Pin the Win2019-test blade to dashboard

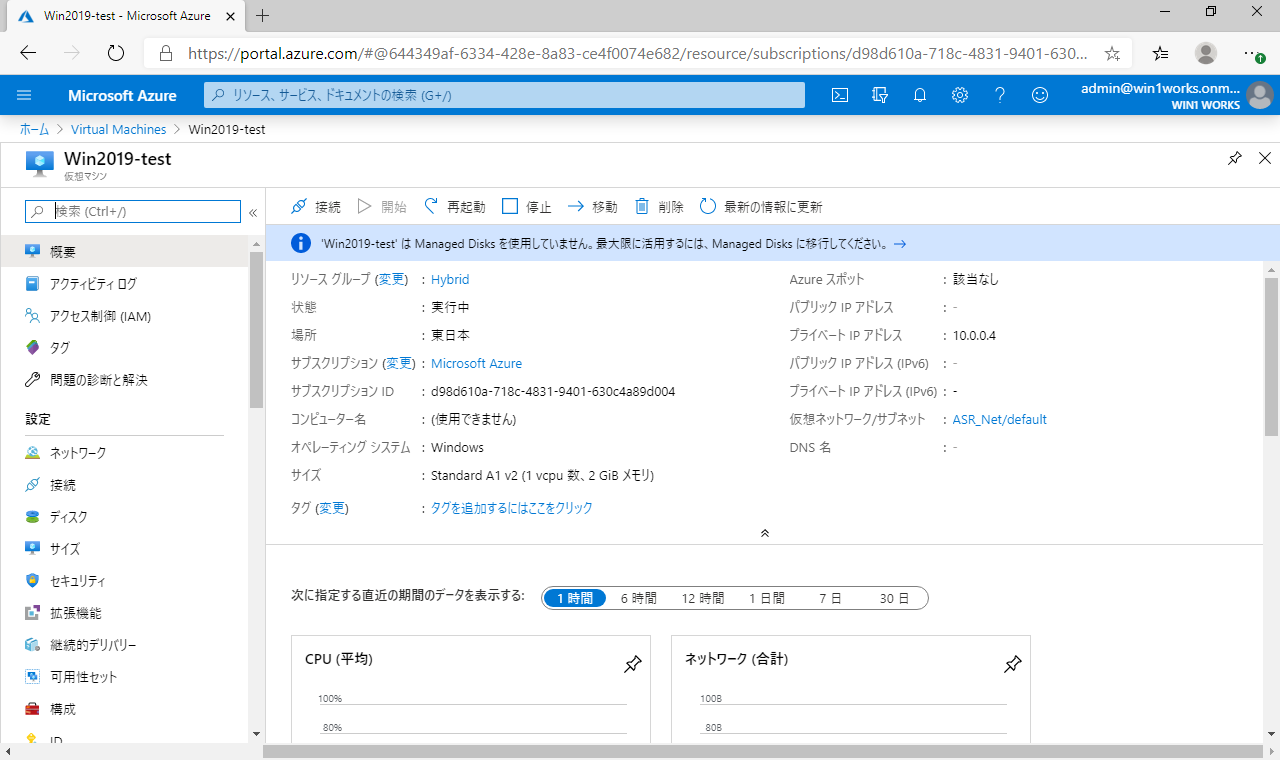(1235, 158)
